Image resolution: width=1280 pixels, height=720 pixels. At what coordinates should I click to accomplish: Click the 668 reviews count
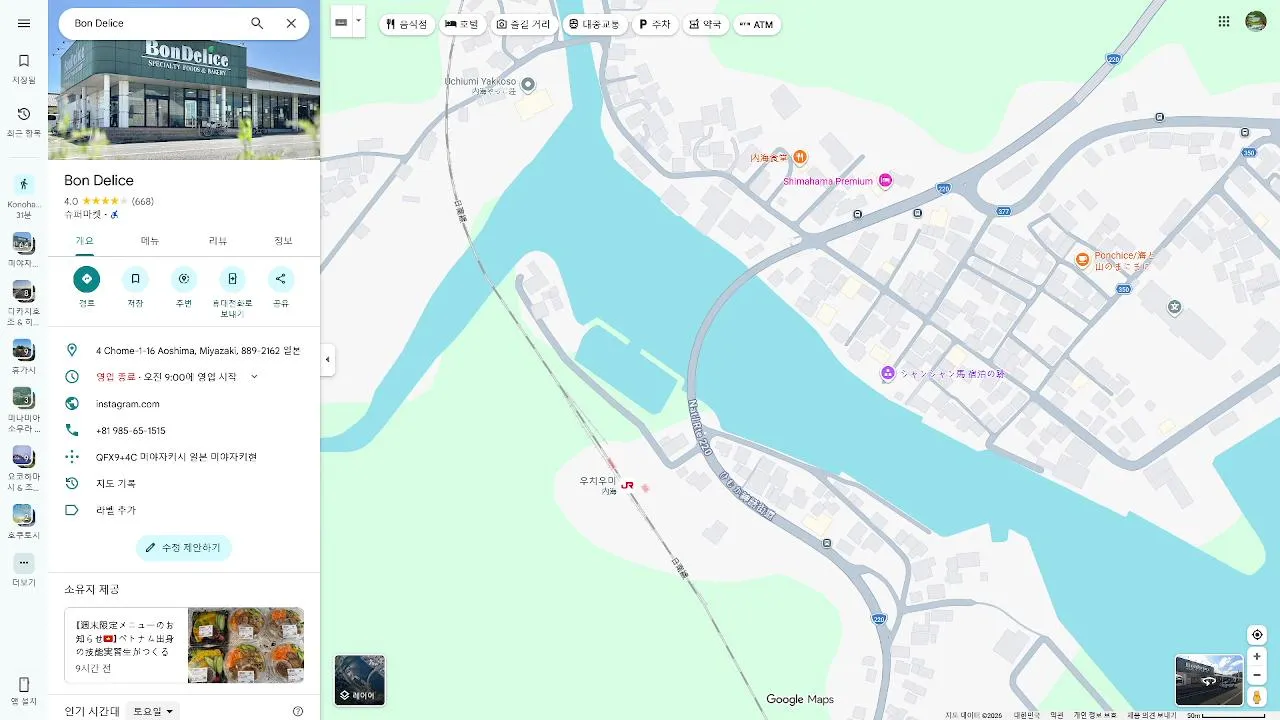coord(143,202)
